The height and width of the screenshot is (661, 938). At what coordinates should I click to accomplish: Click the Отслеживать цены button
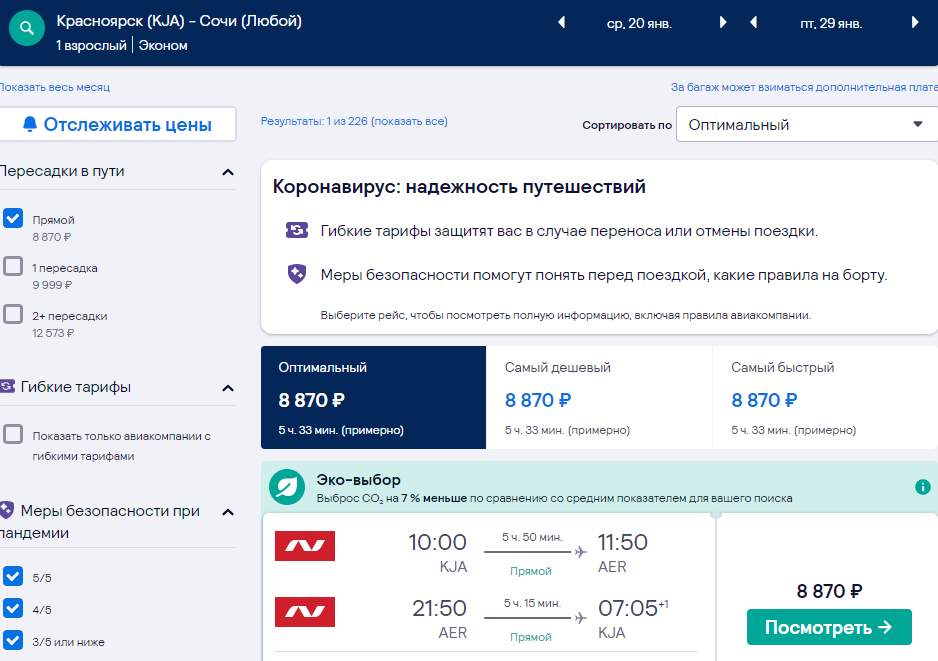[117, 124]
